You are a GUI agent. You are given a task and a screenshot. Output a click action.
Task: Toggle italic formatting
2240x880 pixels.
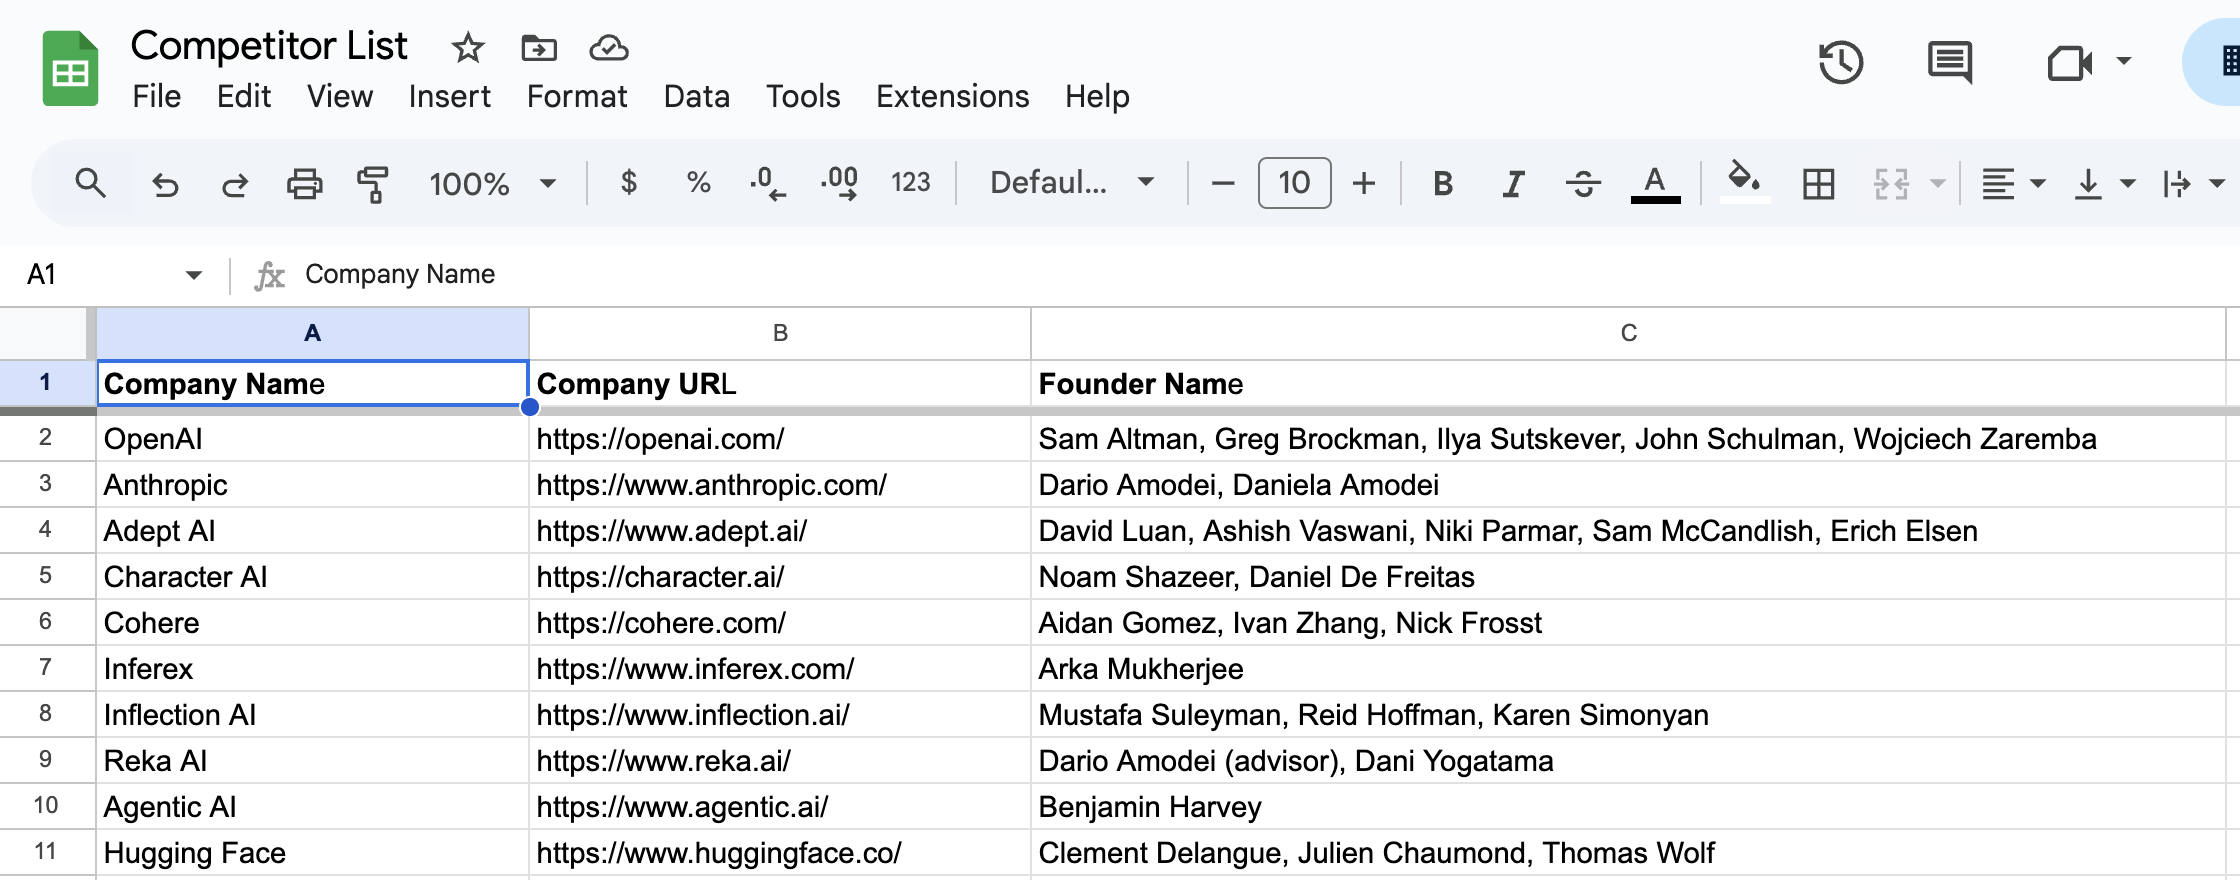point(1513,184)
